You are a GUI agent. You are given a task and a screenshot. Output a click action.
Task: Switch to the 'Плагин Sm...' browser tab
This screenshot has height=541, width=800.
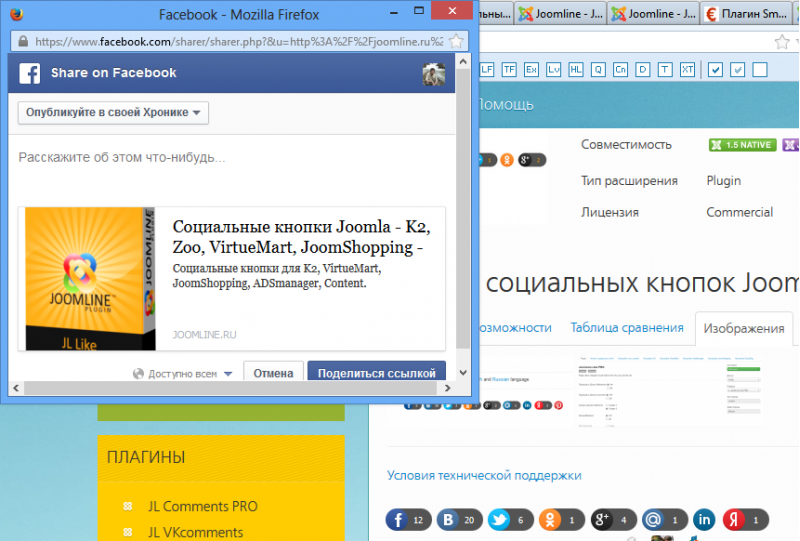746,14
